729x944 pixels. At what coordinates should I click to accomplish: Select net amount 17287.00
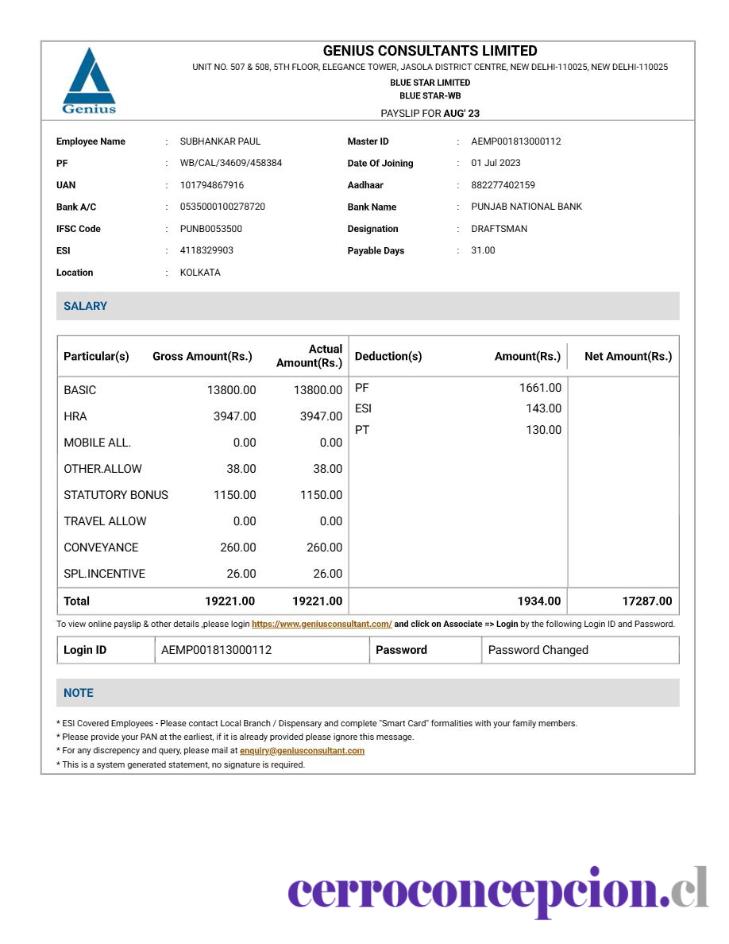tap(647, 601)
